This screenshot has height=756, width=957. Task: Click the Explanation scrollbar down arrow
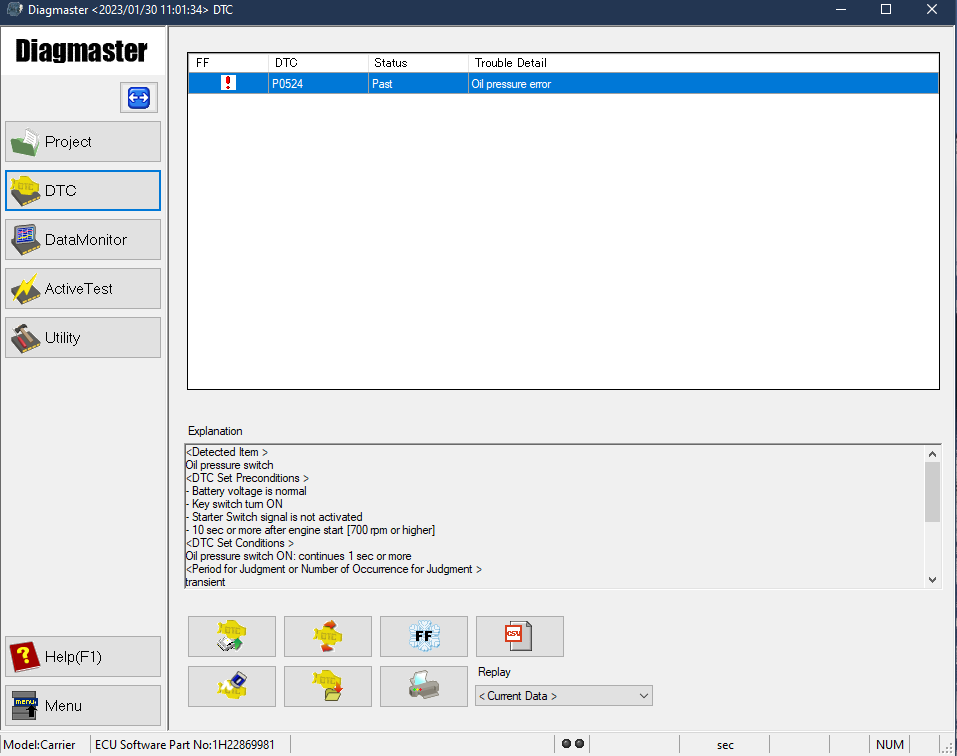[x=932, y=580]
